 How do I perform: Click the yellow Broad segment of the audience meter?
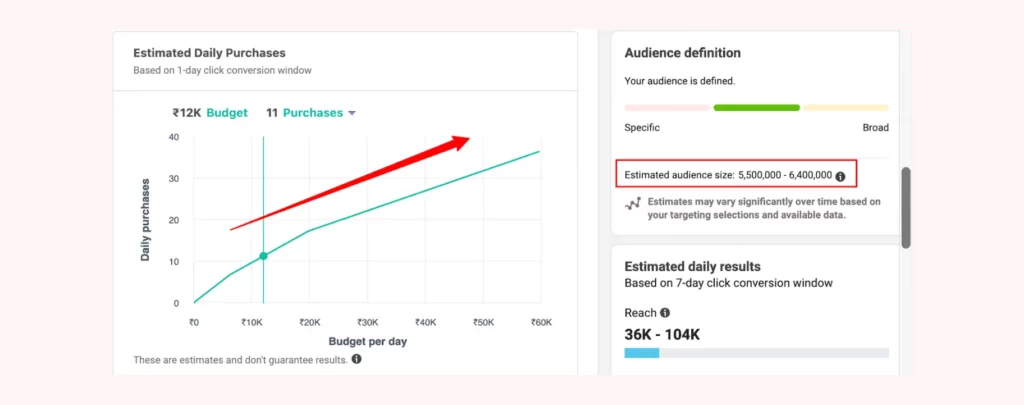846,108
